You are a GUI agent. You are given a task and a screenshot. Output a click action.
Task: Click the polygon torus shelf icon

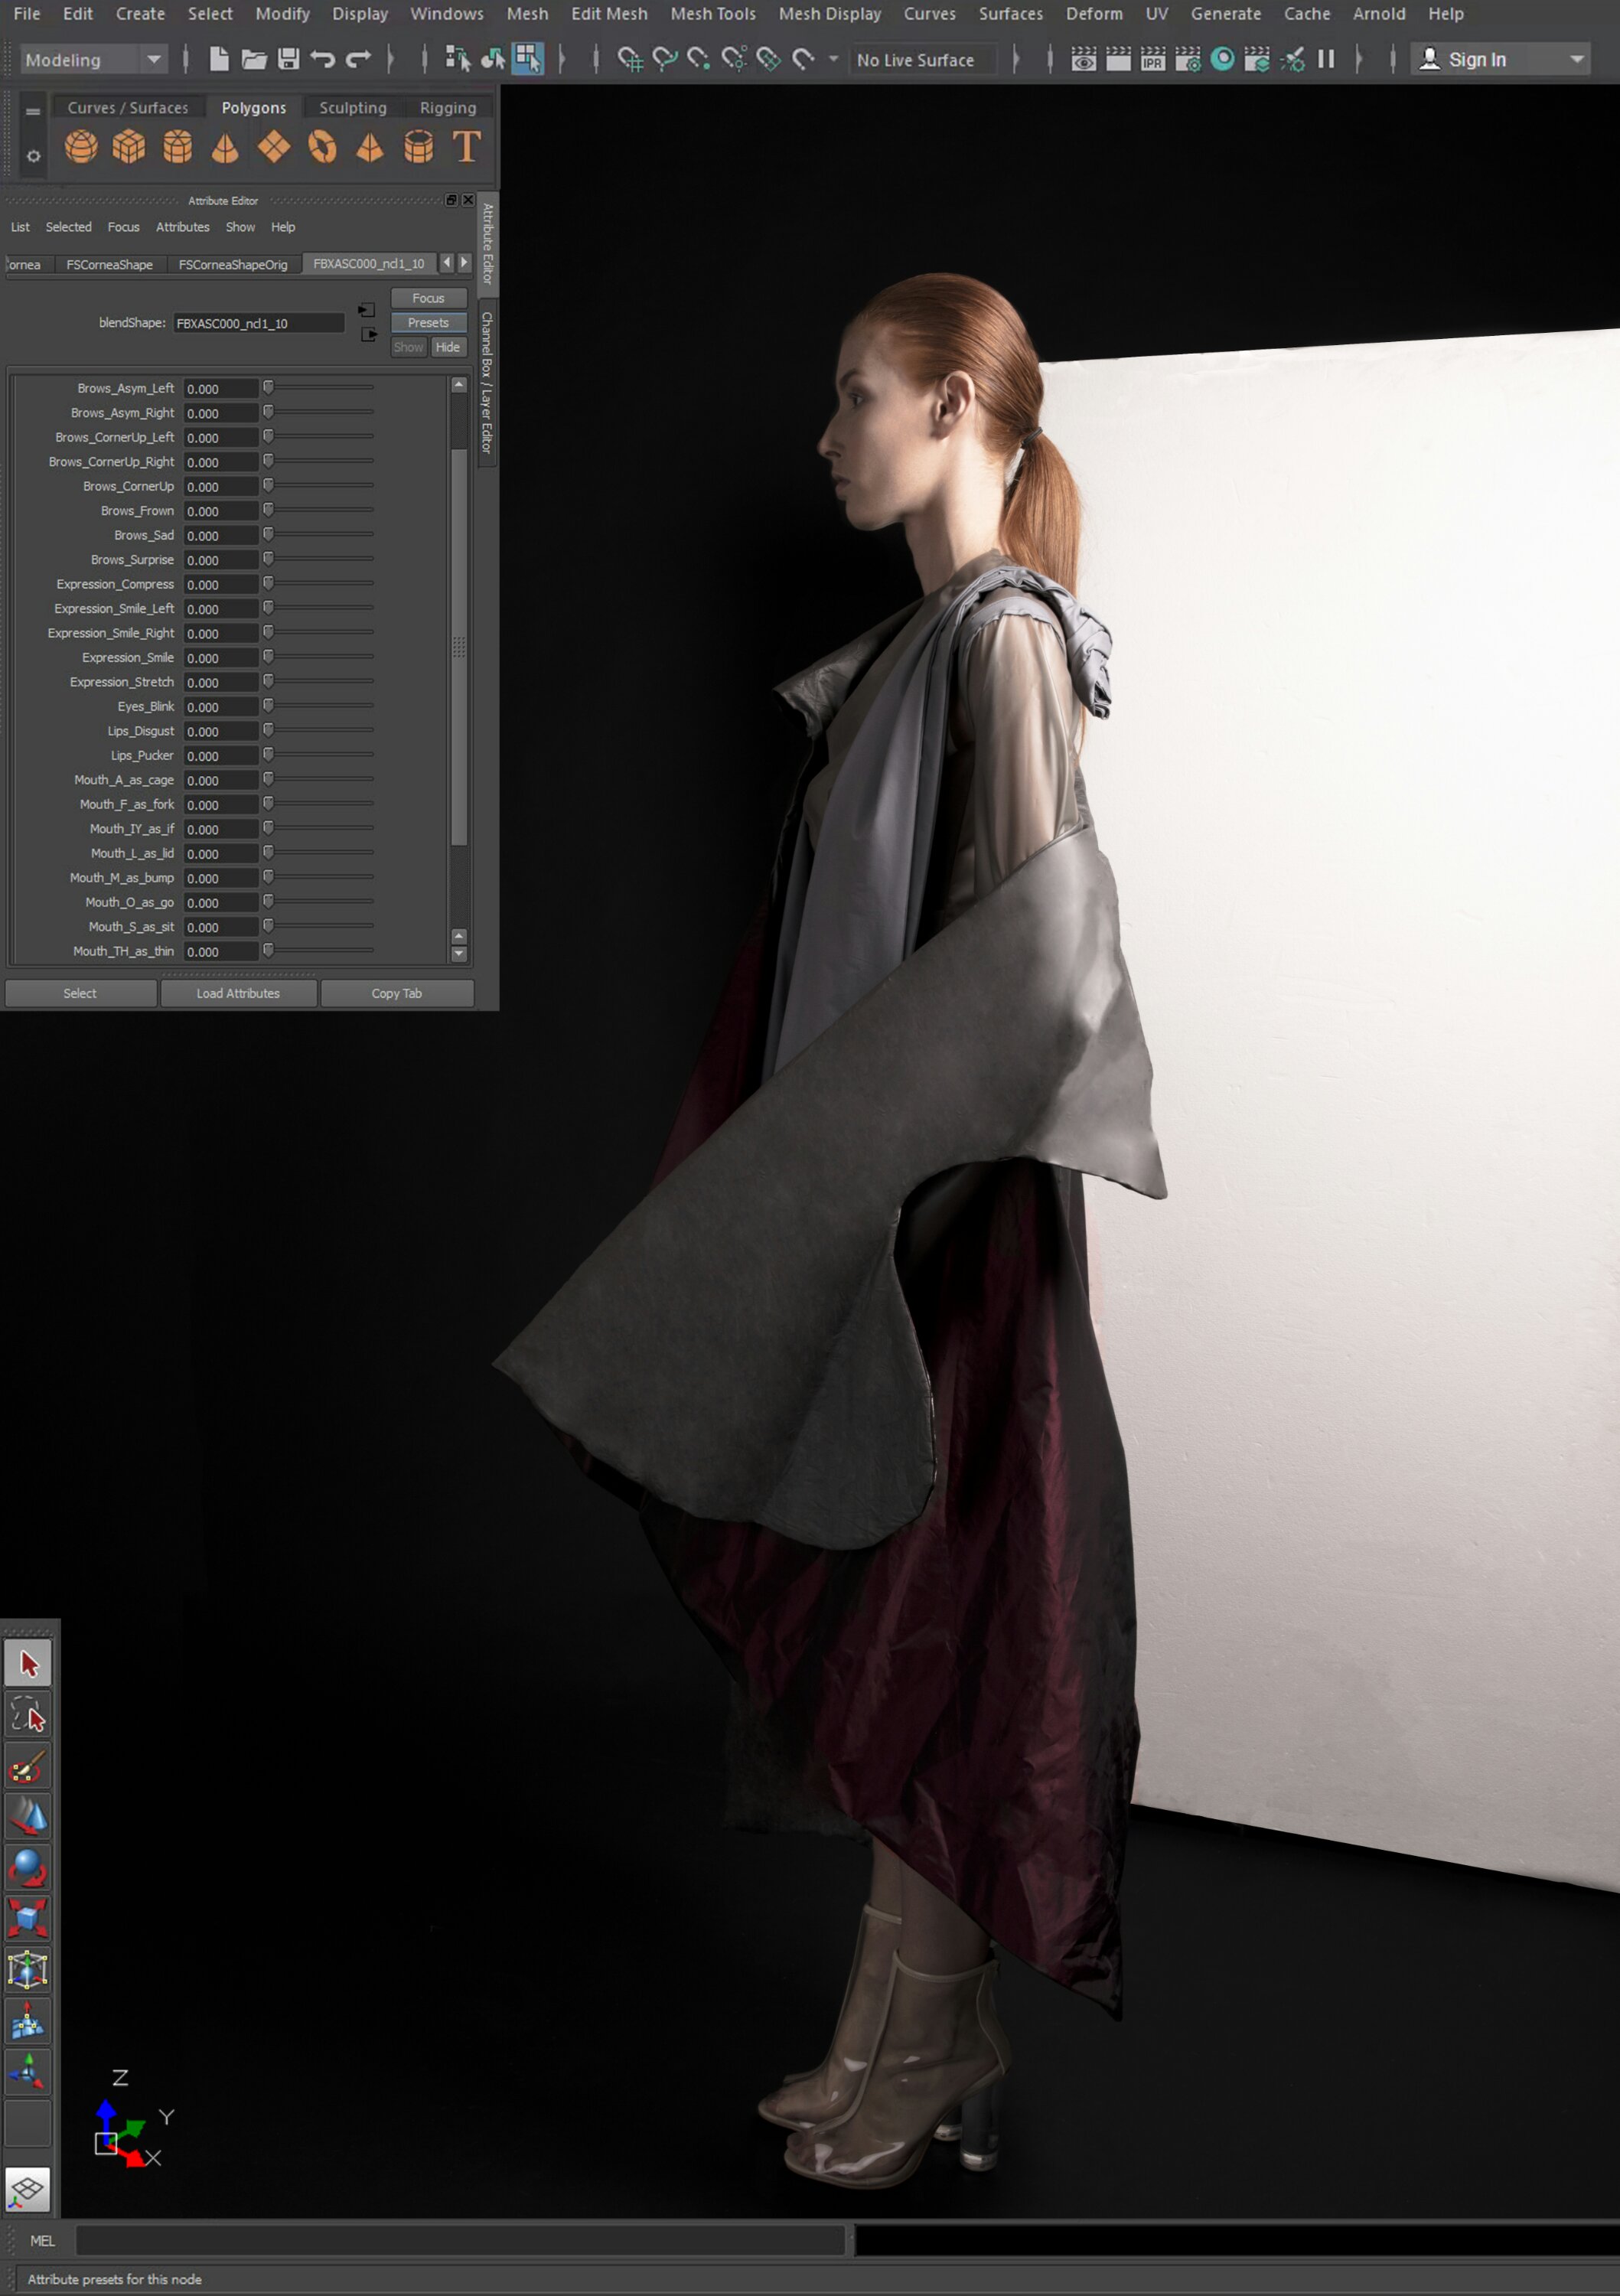pyautogui.click(x=322, y=147)
